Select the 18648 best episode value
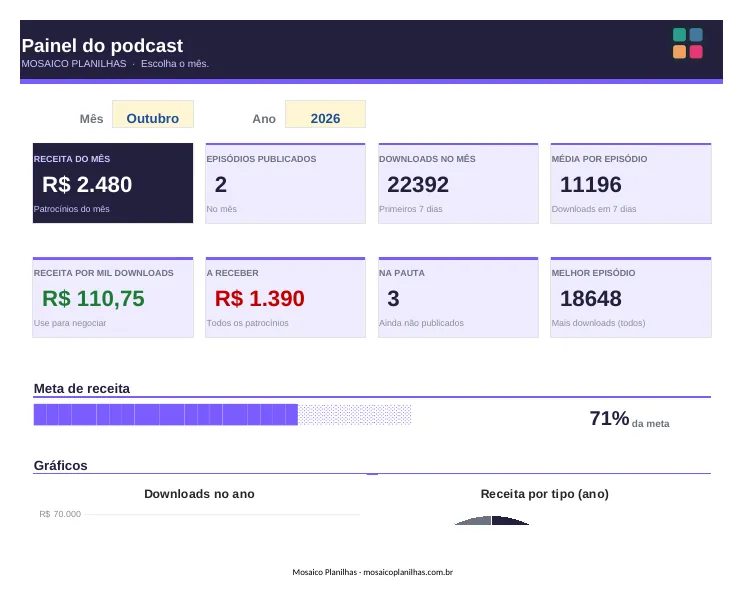Viewport: 743px width, 597px height. click(x=590, y=298)
